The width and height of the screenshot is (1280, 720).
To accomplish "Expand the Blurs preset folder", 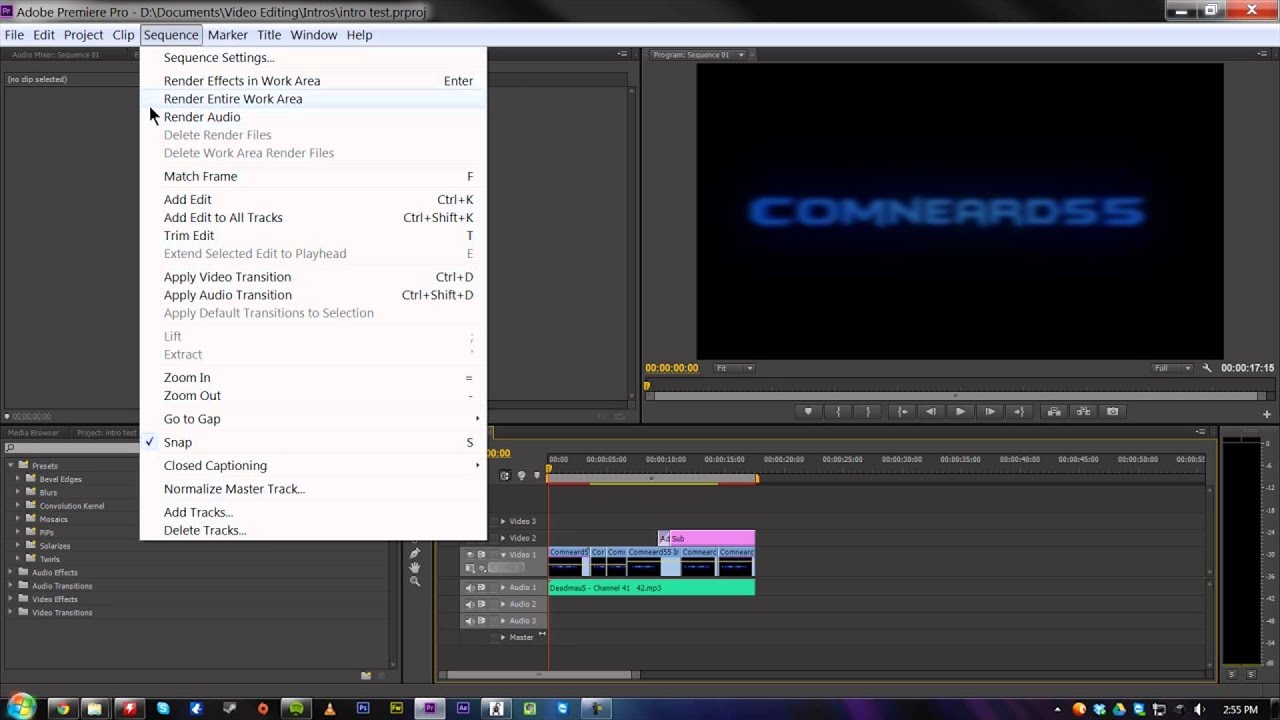I will tap(18, 492).
